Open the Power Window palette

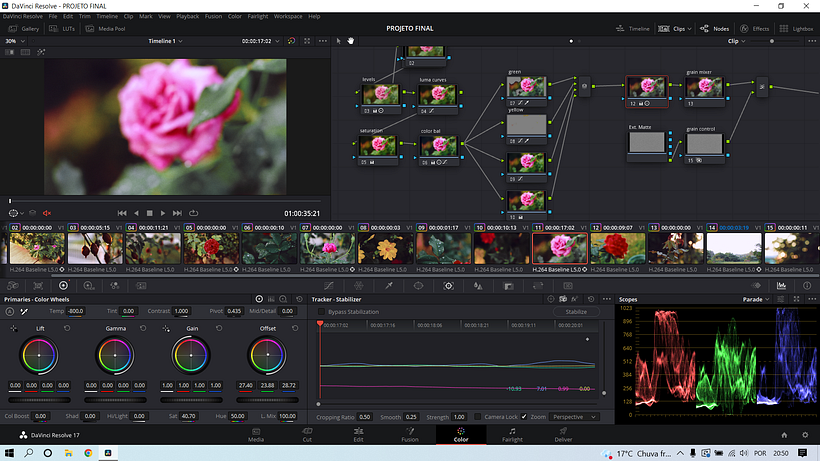pyautogui.click(x=418, y=286)
